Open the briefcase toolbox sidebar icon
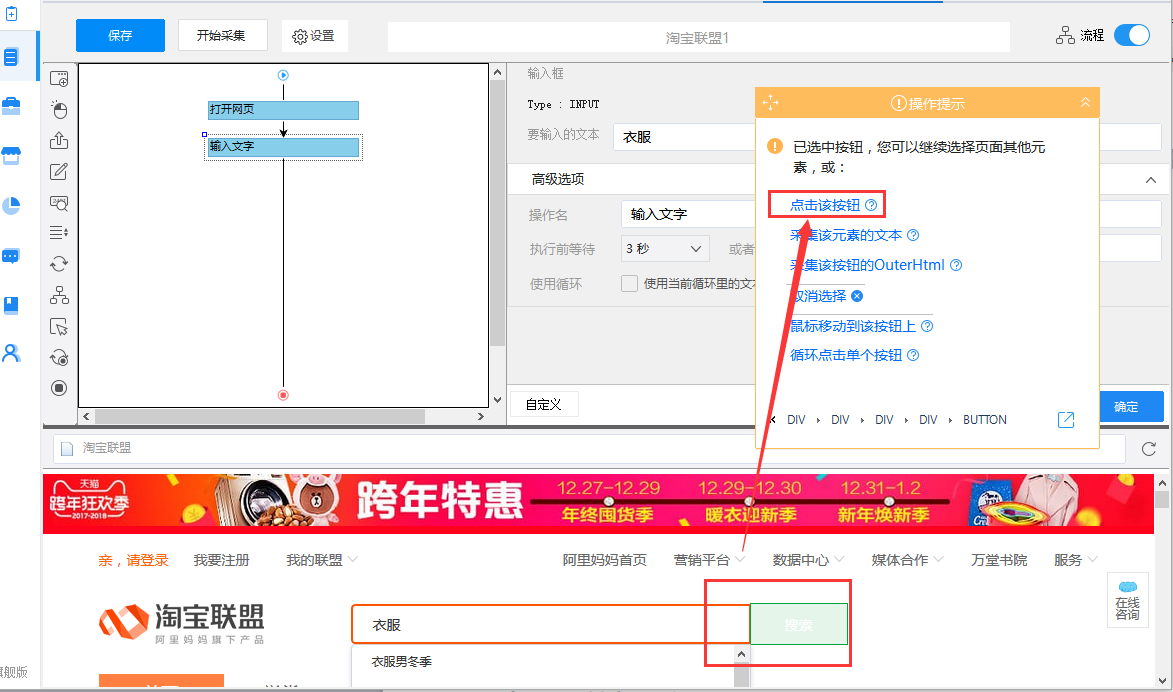The width and height of the screenshot is (1173, 692). 11,106
